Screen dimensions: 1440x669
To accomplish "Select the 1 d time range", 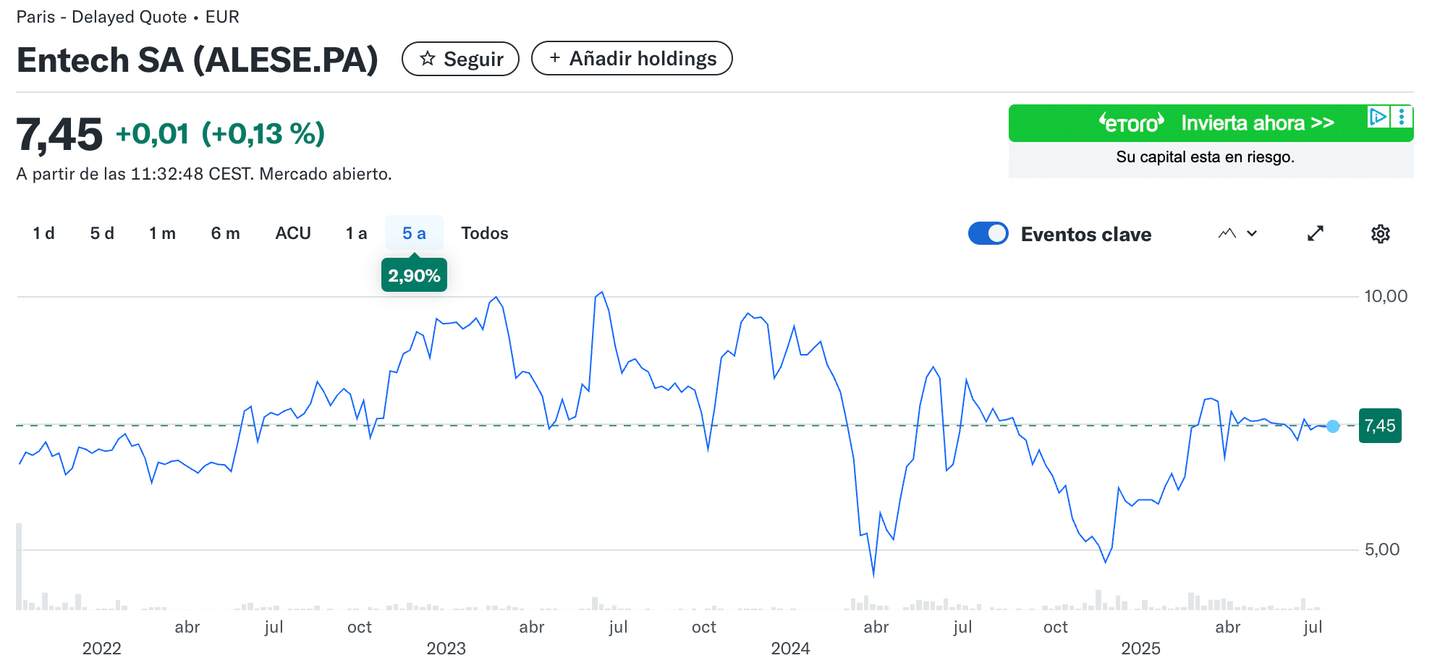I will [43, 233].
